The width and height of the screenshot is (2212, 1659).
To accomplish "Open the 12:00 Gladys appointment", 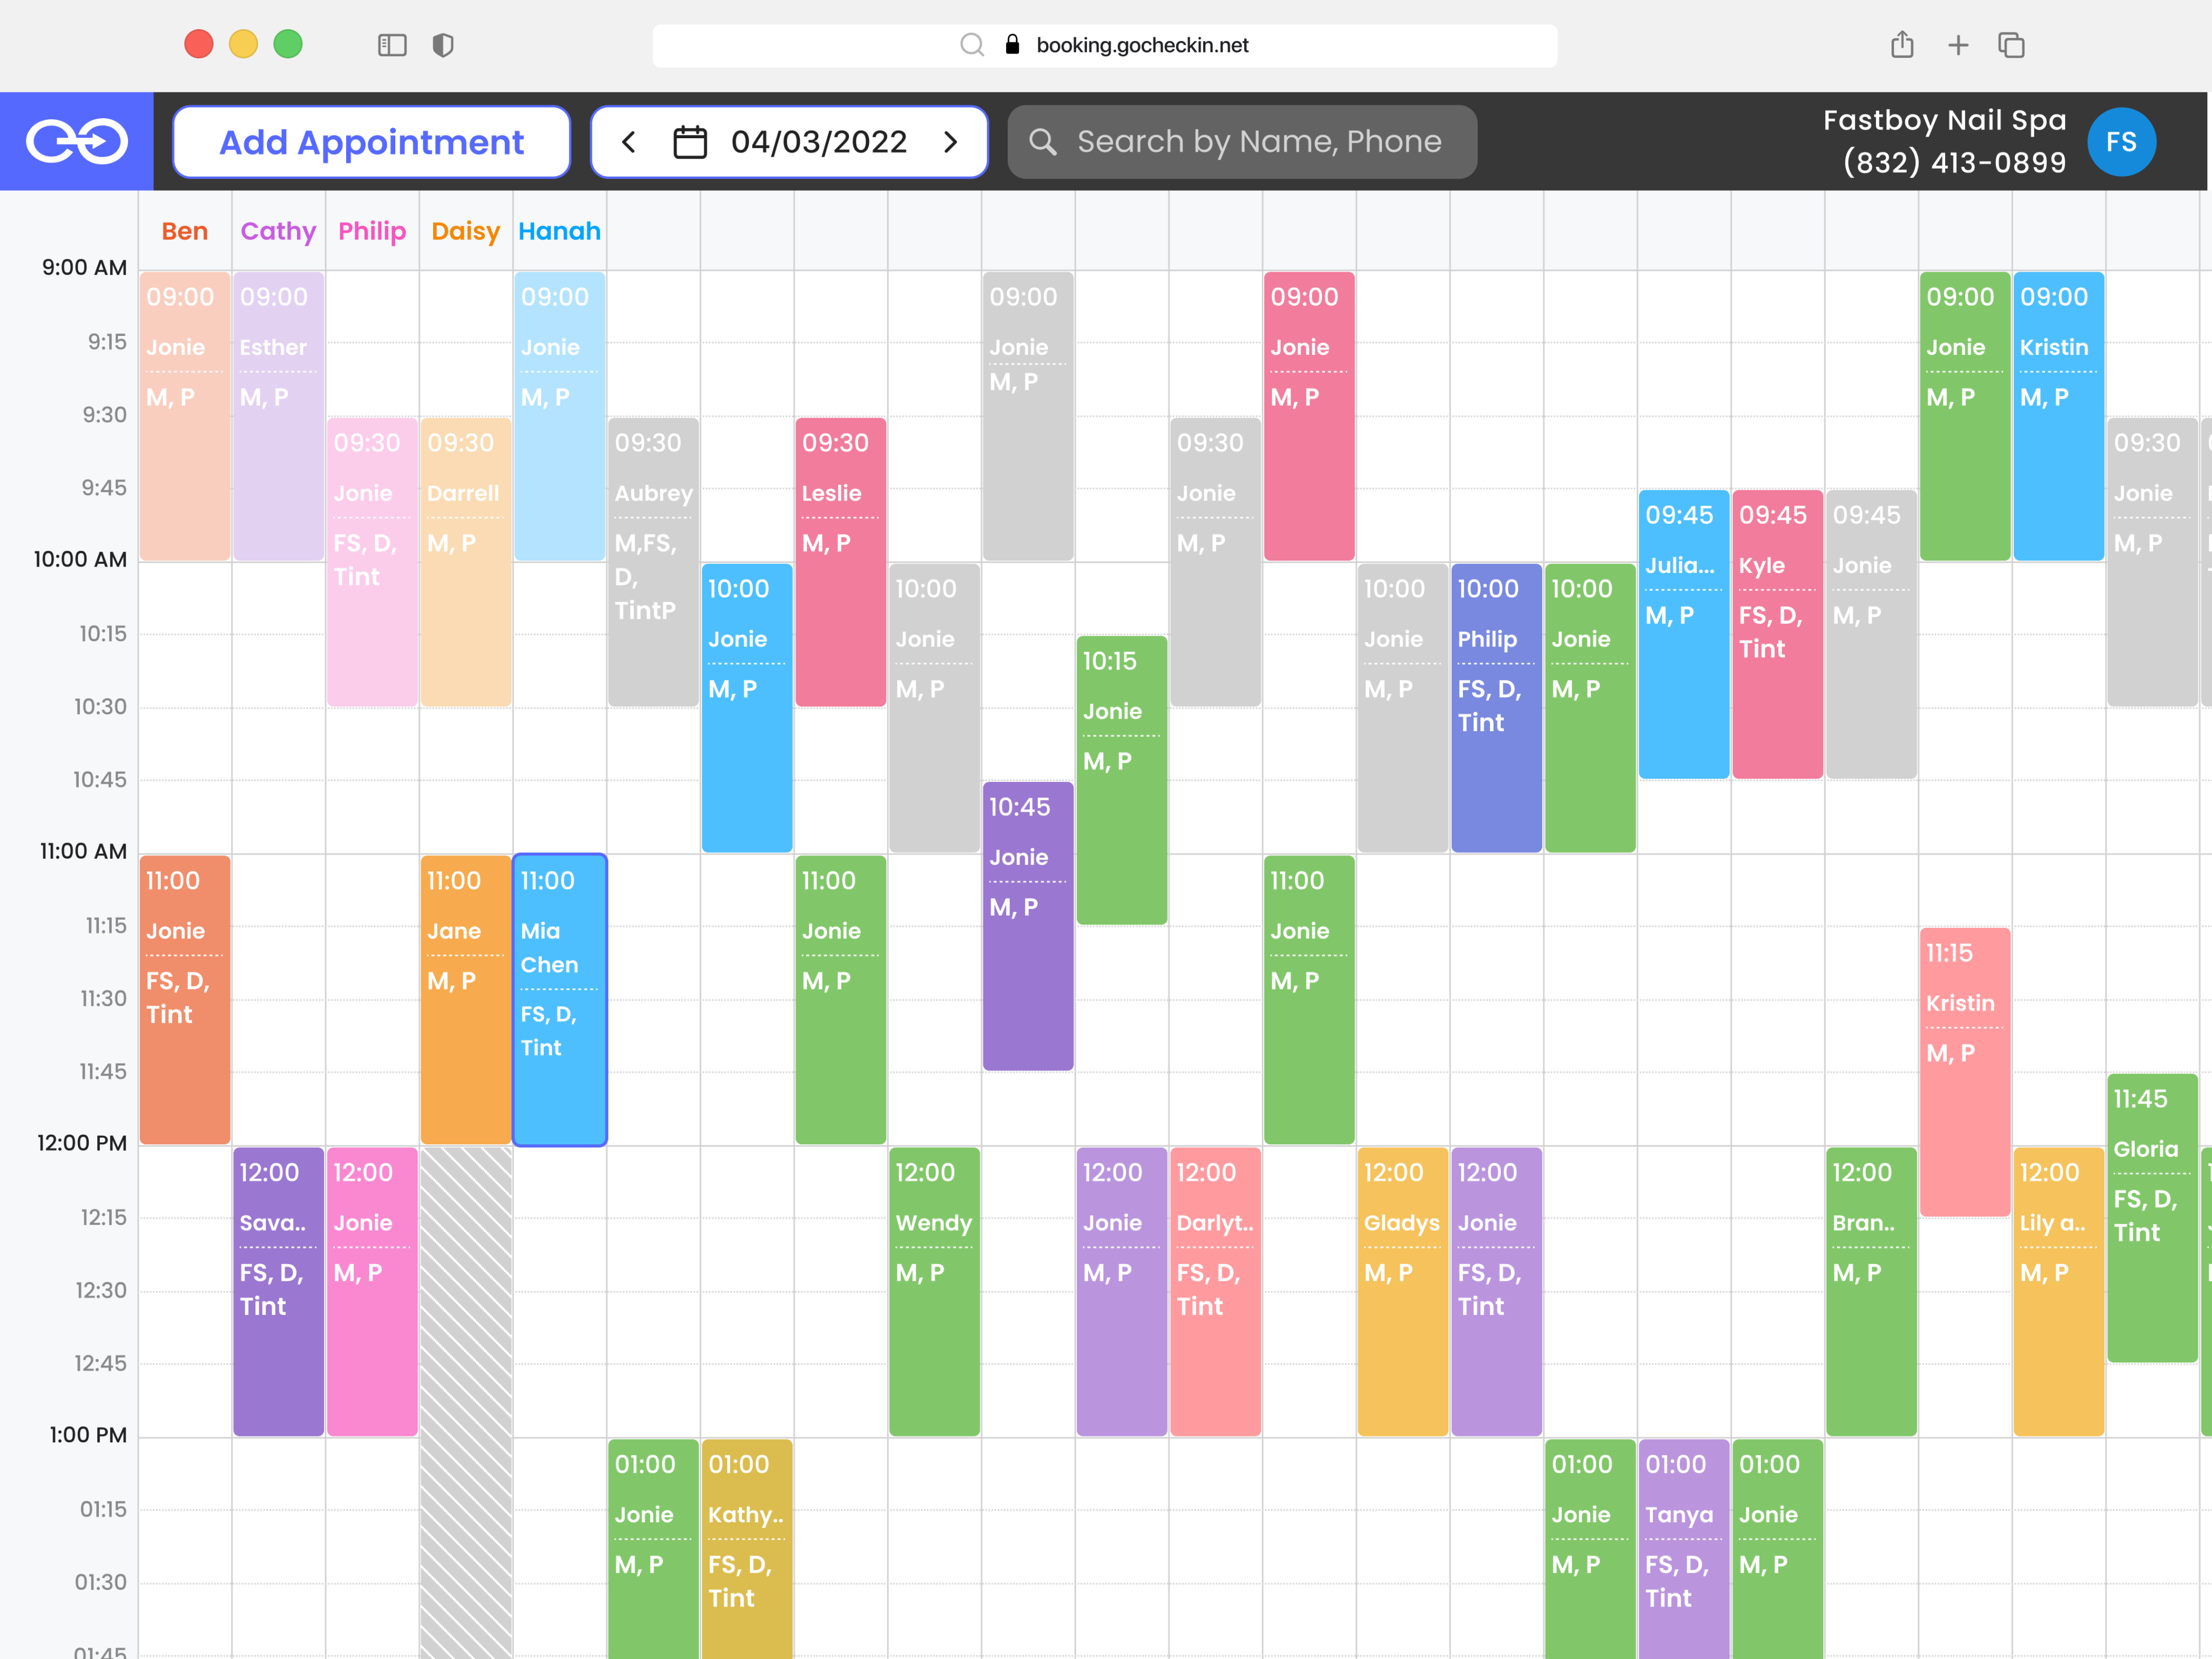I will pyautogui.click(x=1402, y=1292).
